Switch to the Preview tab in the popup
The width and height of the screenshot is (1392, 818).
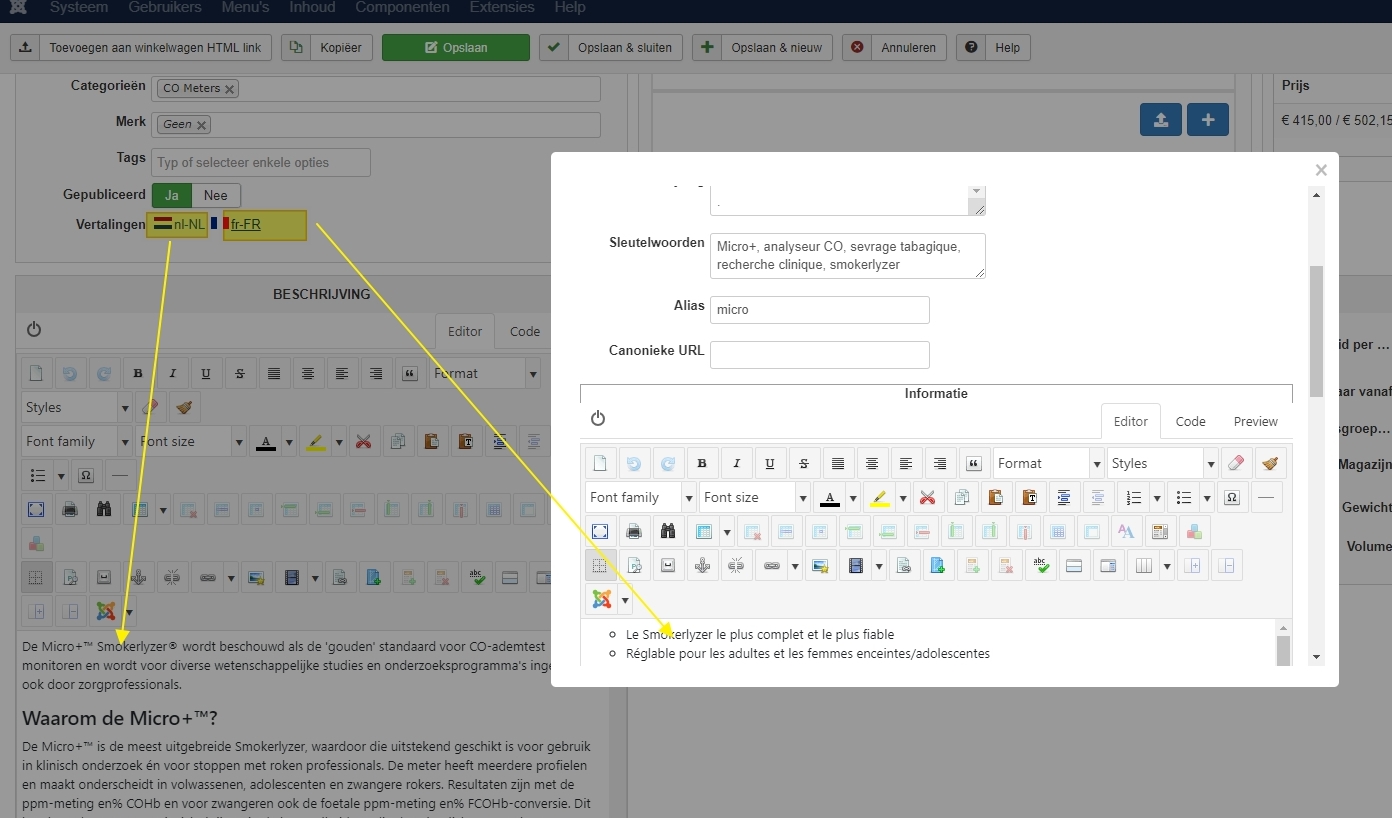coord(1256,421)
